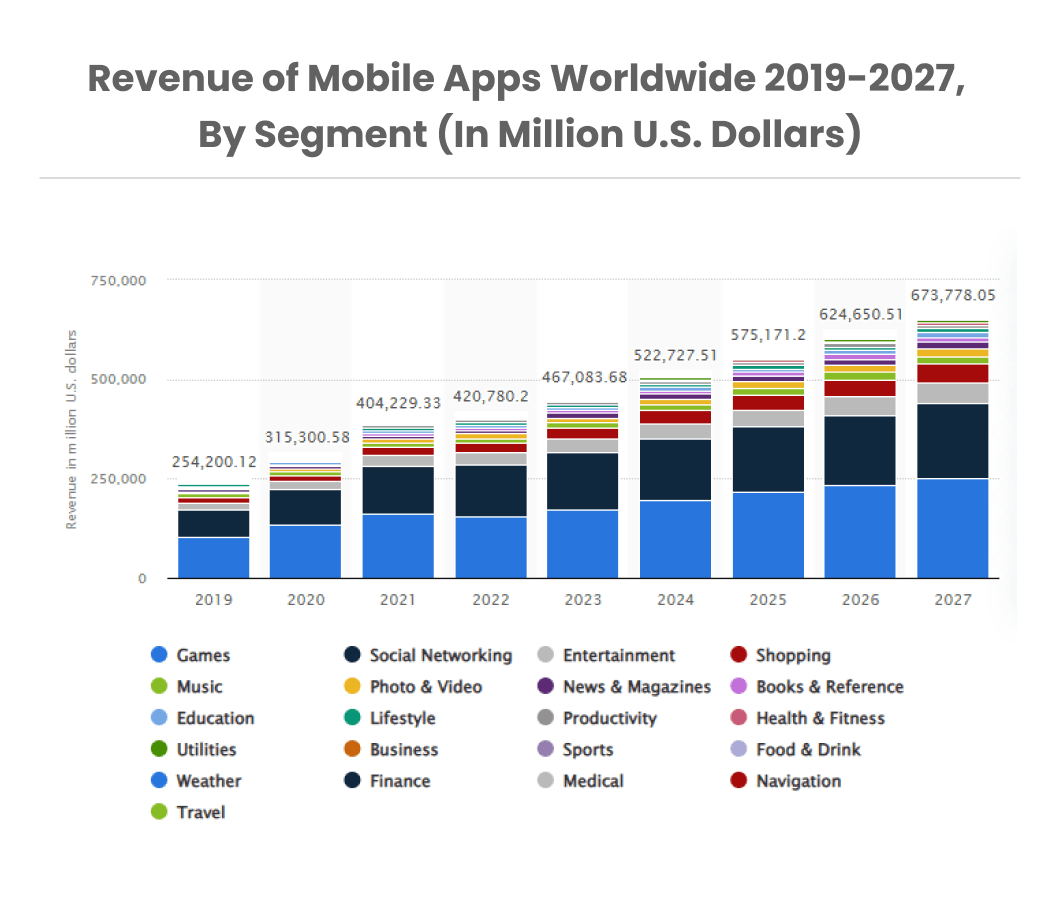Click the 467,083.68 total label
Image resolution: width=1060 pixels, height=916 pixels.
tap(585, 377)
